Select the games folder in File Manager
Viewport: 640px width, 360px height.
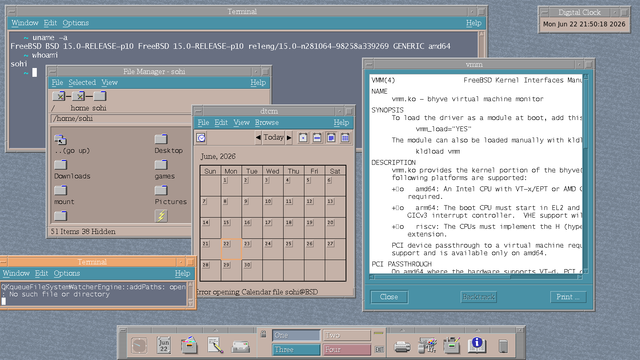[x=161, y=165]
